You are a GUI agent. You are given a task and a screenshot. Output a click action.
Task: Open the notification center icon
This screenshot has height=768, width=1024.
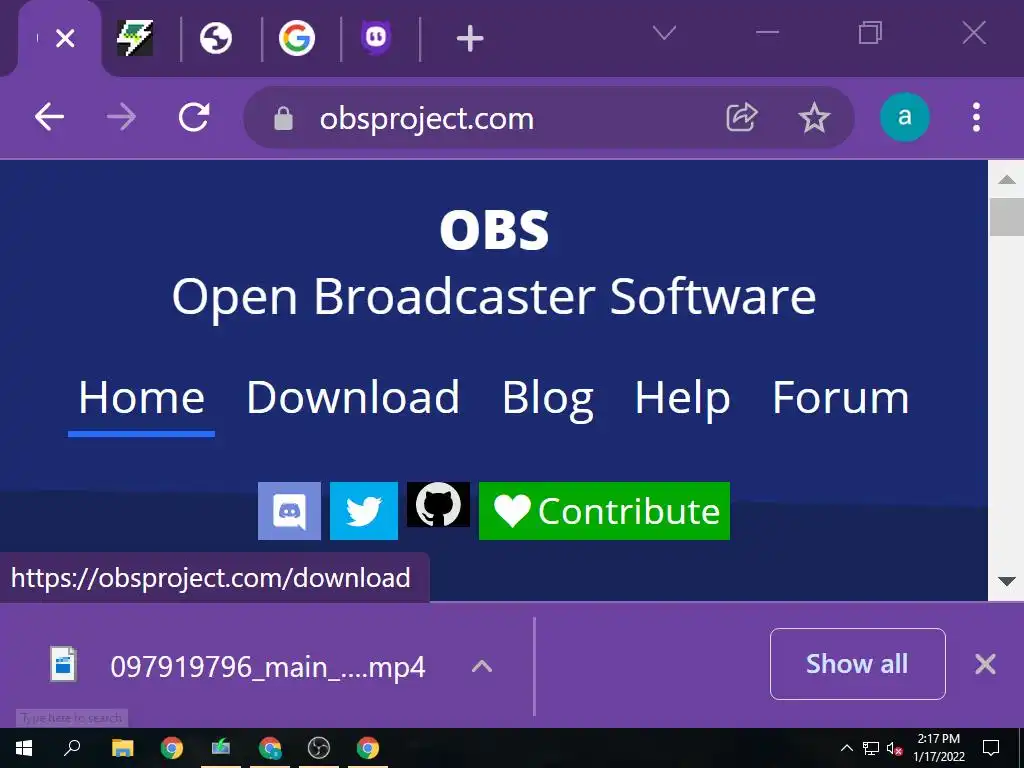tap(991, 748)
